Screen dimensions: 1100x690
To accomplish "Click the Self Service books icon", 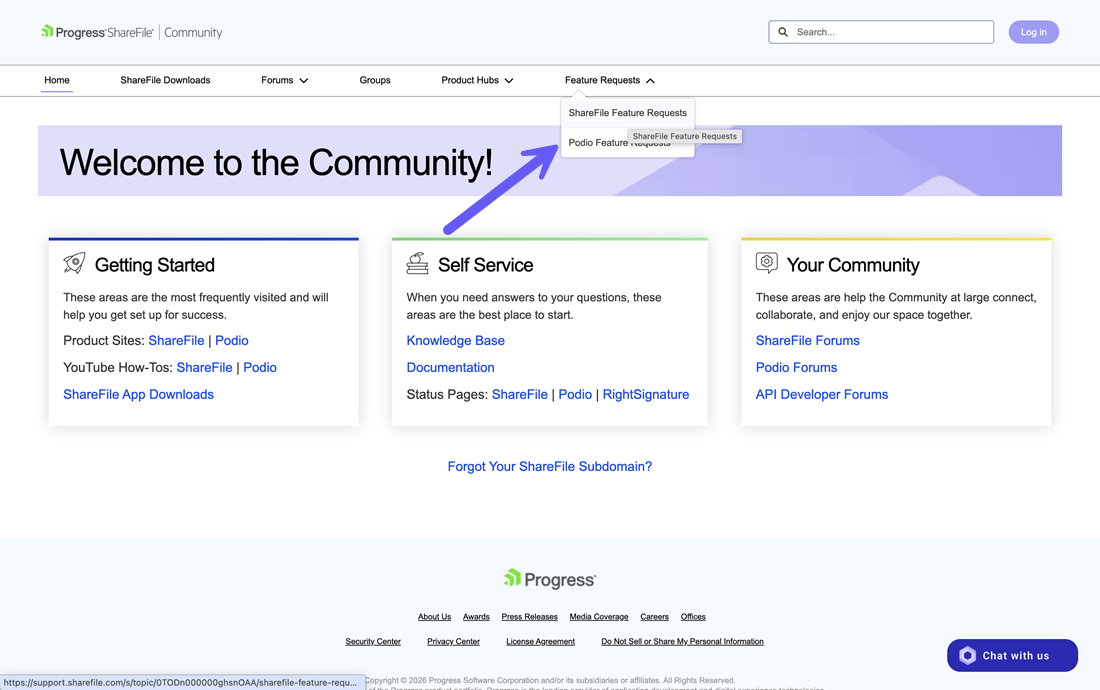I will [417, 263].
